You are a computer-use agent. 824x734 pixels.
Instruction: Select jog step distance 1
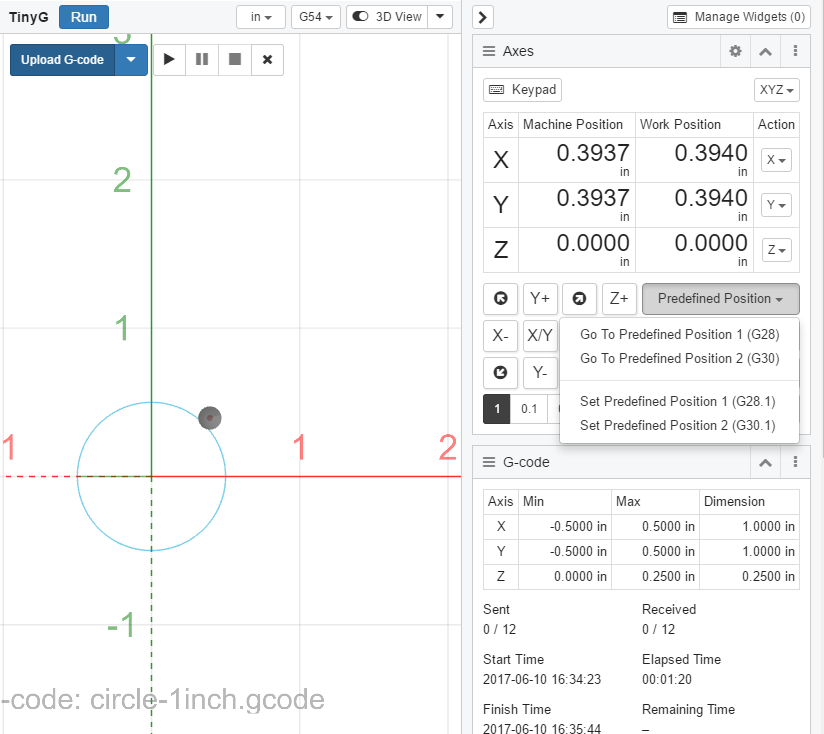pyautogui.click(x=497, y=408)
